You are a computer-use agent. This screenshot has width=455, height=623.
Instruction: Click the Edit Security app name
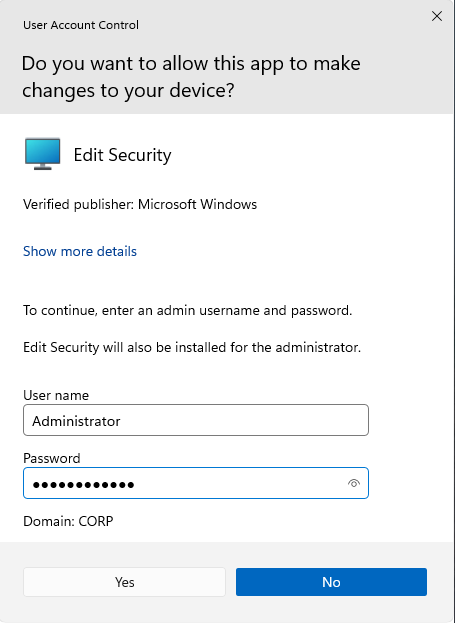pos(122,155)
